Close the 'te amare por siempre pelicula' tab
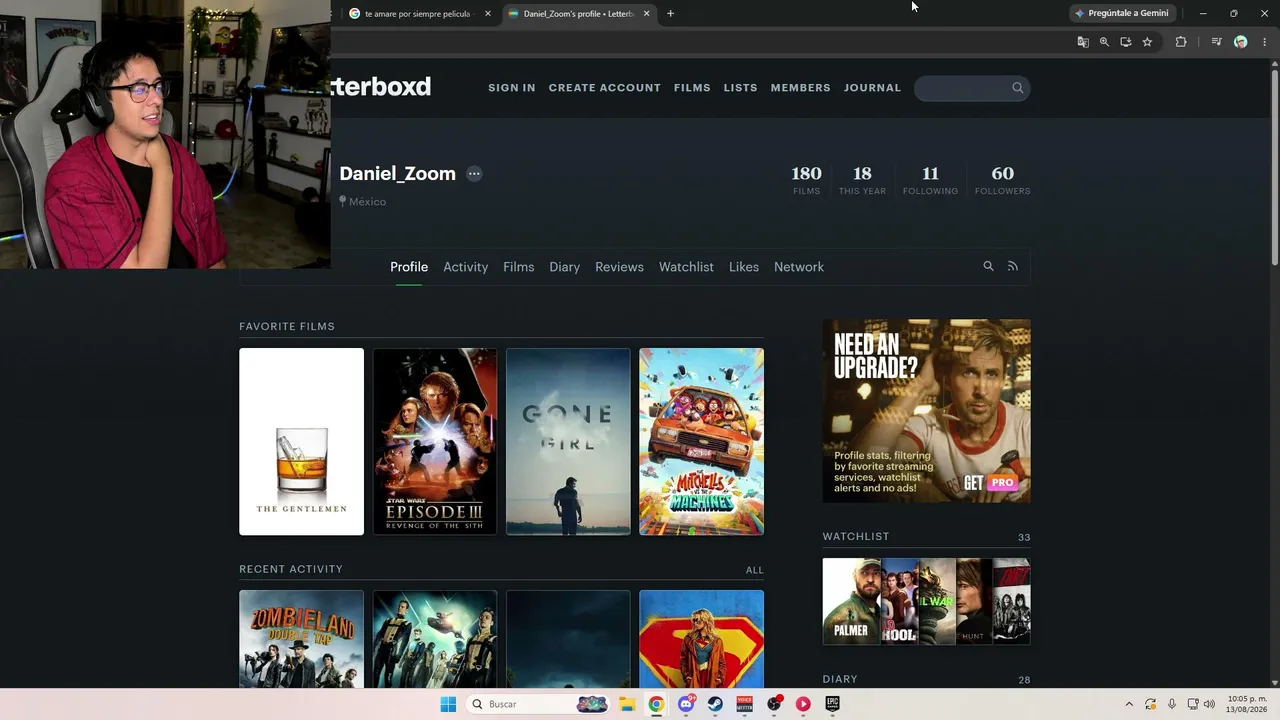Screen dimensions: 1280x720 click(x=488, y=14)
